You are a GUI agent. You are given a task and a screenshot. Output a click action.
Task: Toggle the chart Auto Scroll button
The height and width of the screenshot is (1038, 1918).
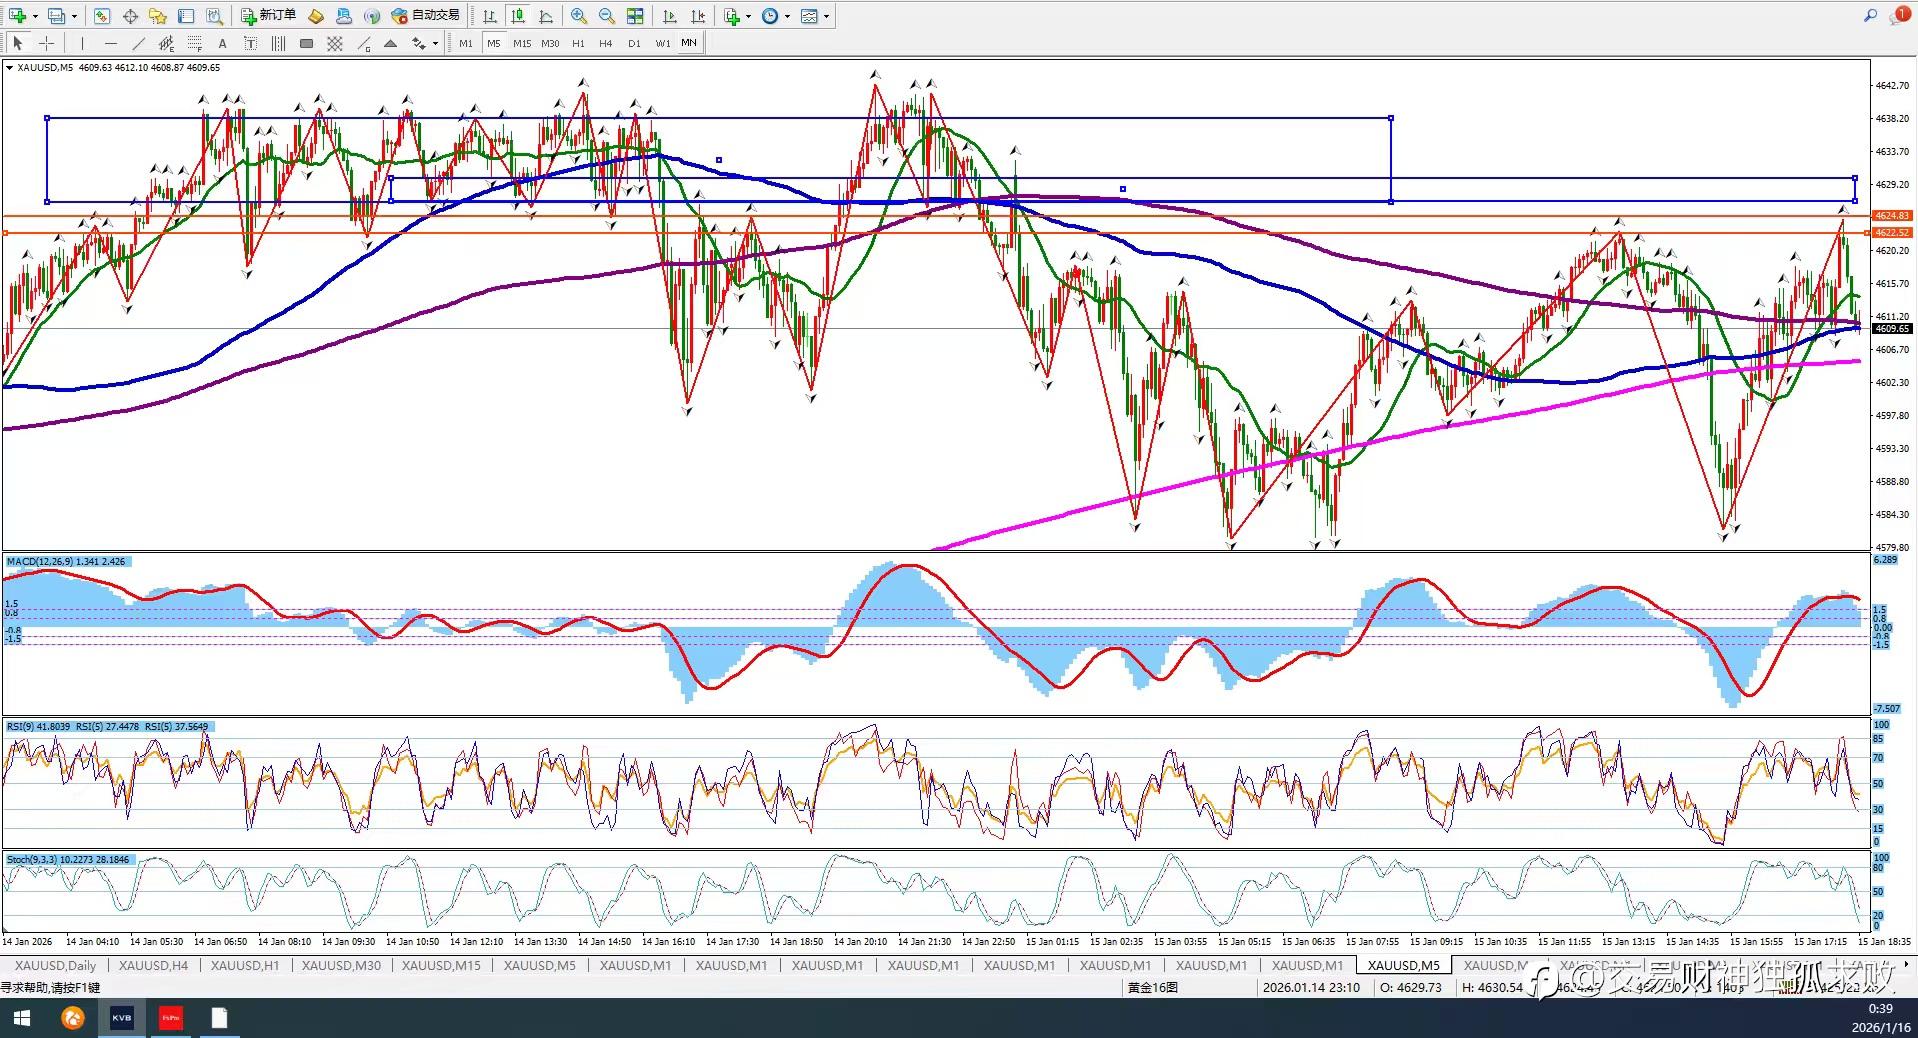coord(669,16)
